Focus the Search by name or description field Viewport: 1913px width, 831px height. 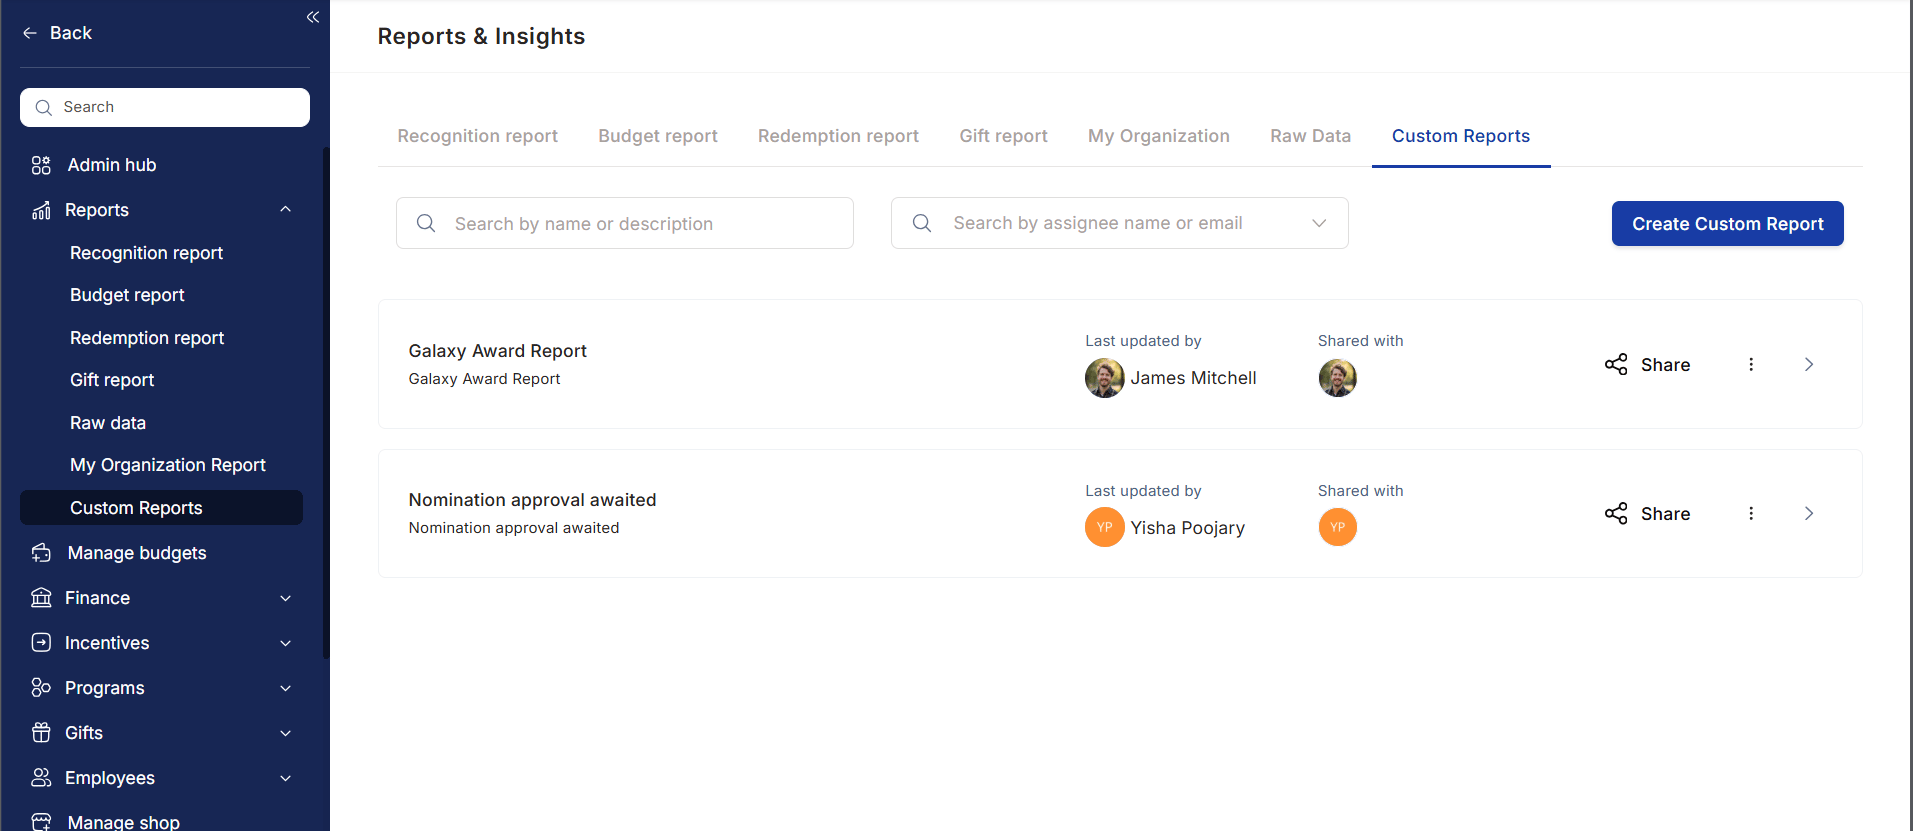coord(625,223)
